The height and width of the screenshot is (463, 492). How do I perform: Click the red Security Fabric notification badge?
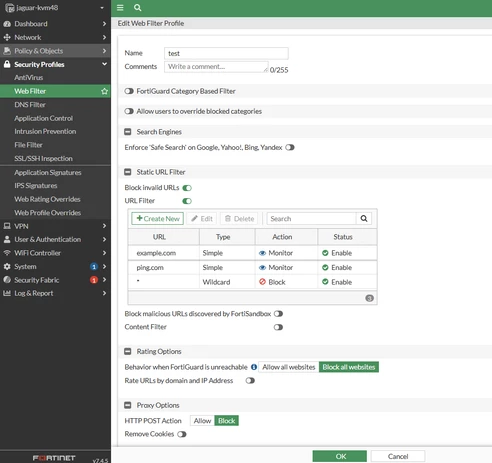tap(94, 280)
